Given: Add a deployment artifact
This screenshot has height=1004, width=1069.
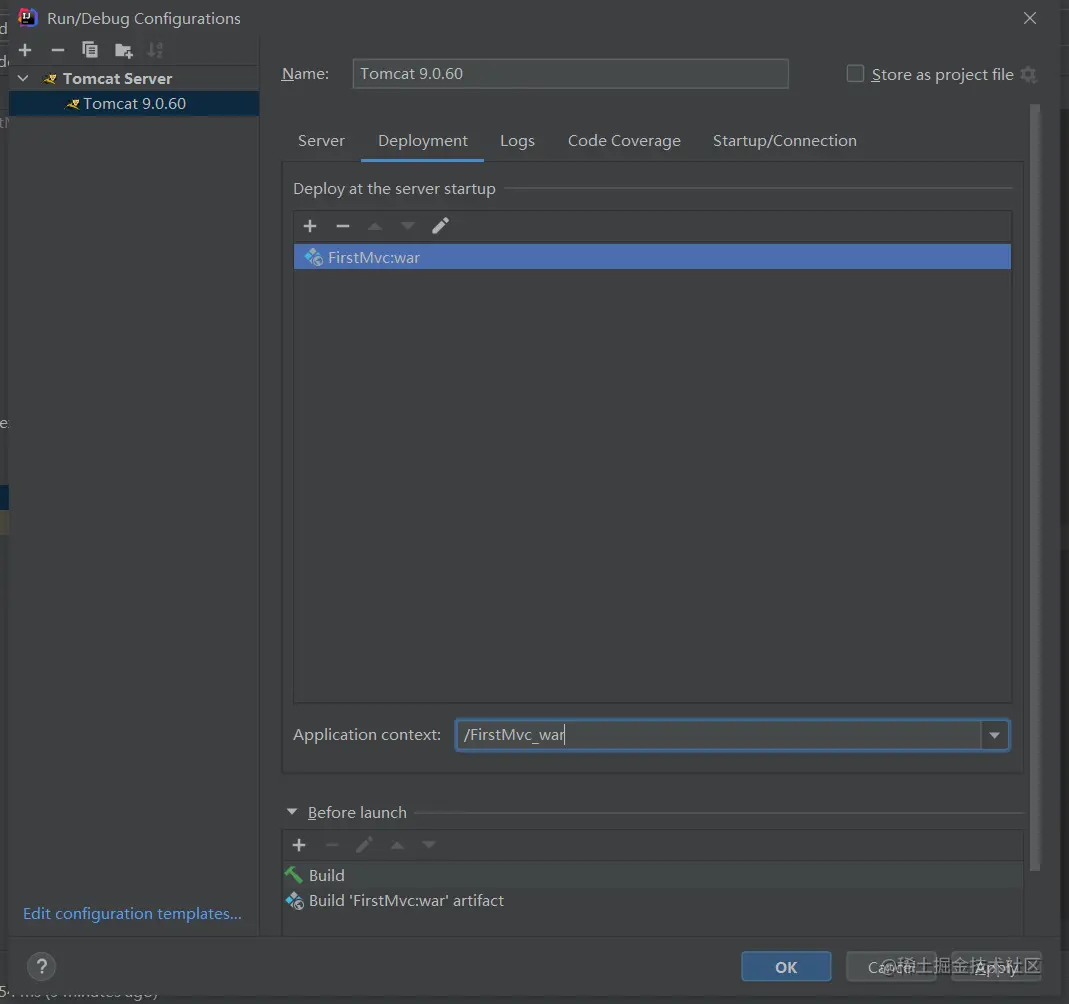Looking at the screenshot, I should tap(310, 226).
